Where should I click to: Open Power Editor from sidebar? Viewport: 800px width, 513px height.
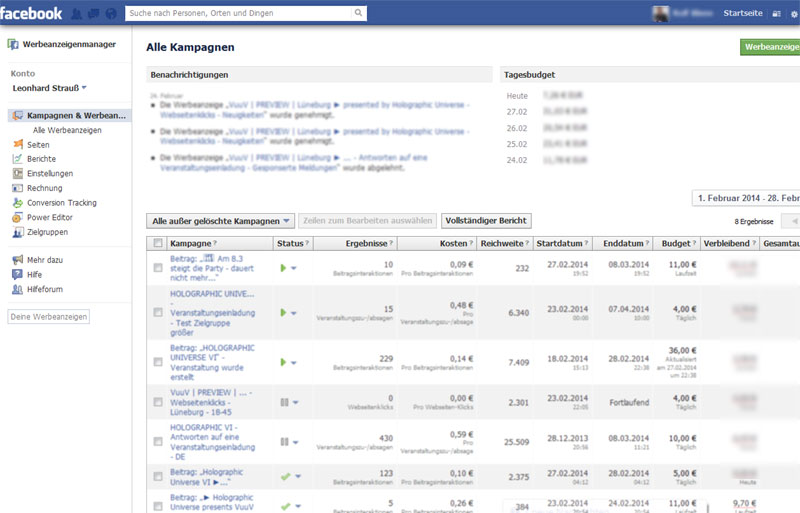coord(49,217)
